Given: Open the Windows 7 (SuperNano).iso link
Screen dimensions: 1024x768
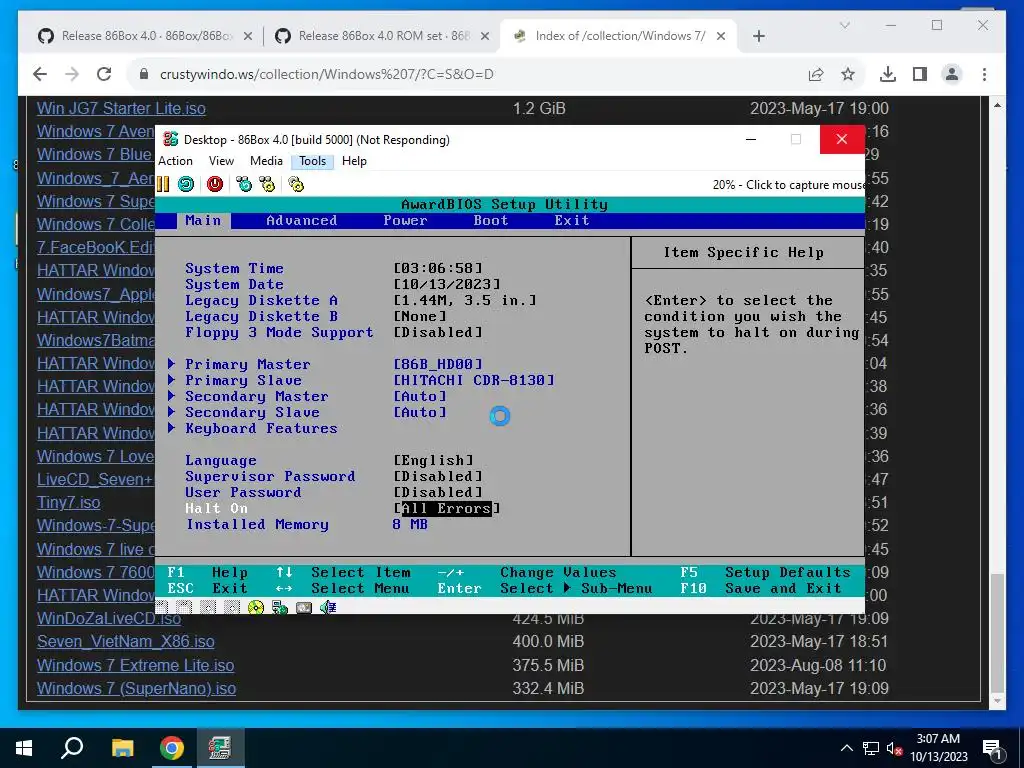Looking at the screenshot, I should pos(136,688).
